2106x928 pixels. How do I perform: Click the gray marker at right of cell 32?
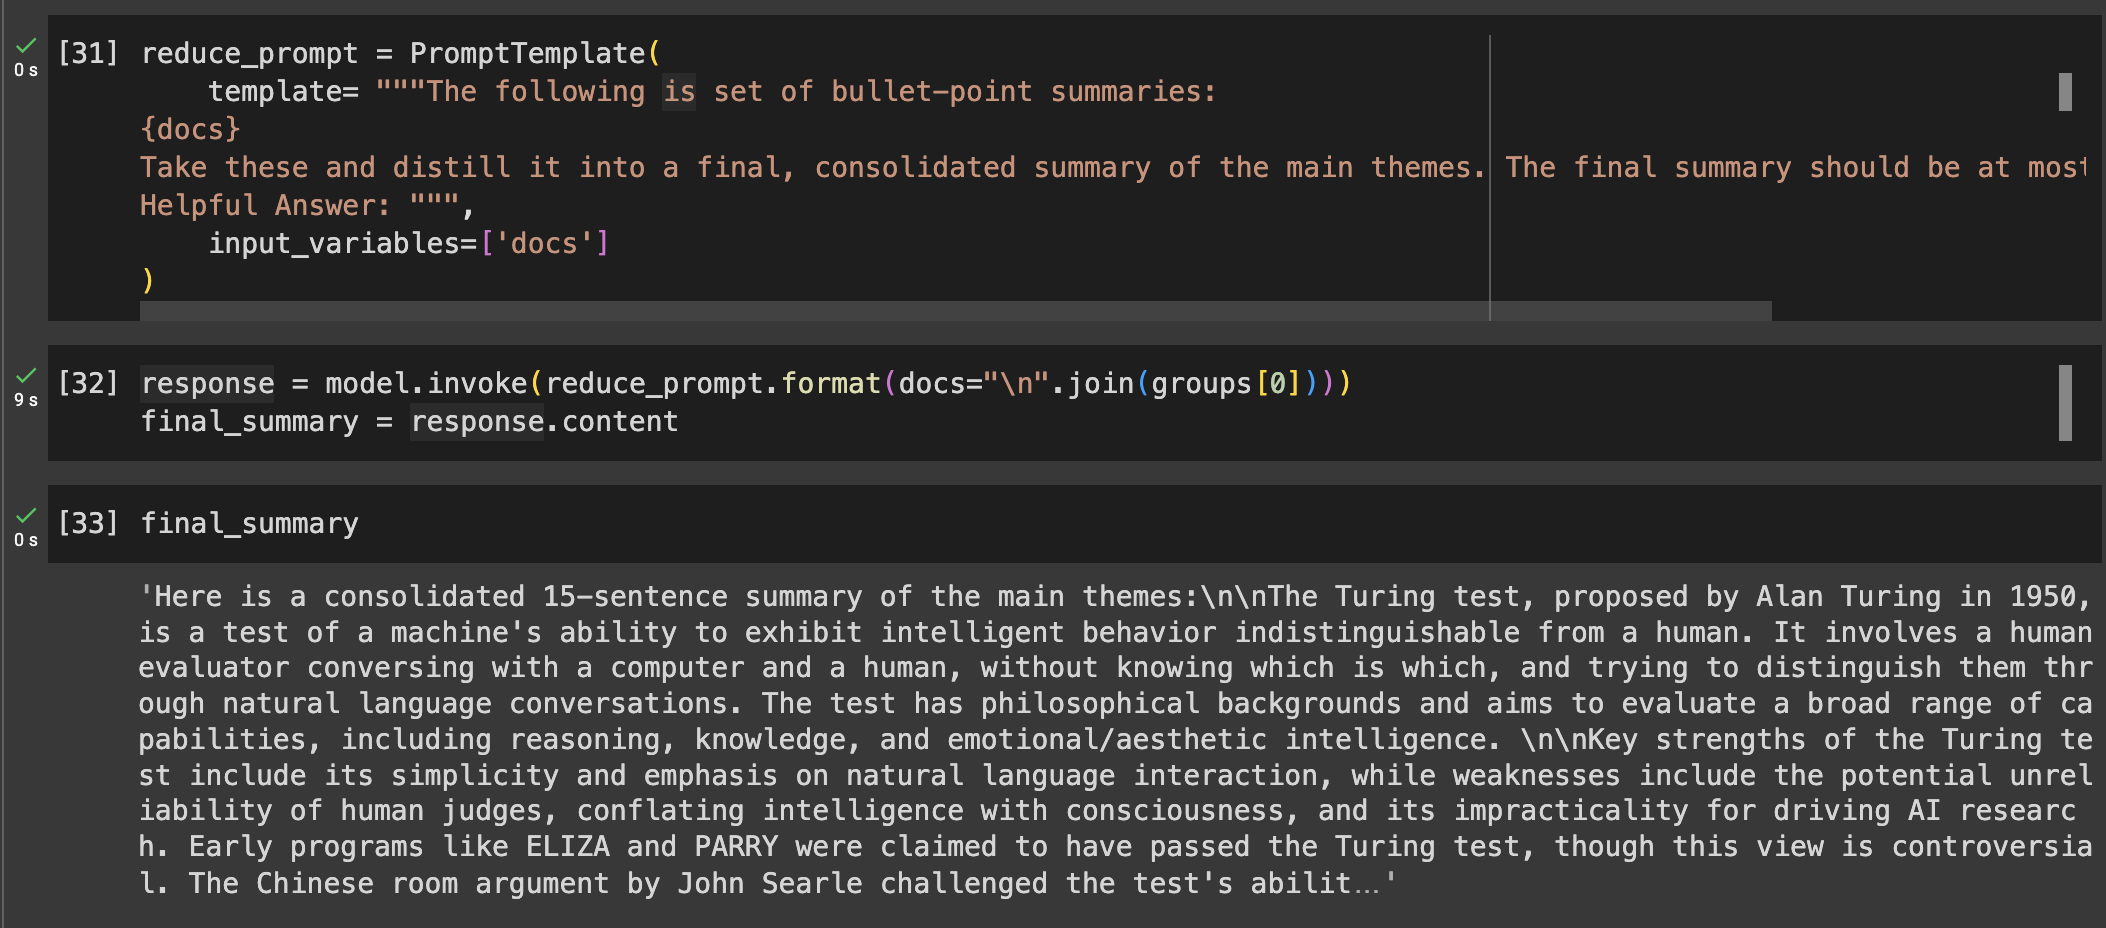[2065, 403]
